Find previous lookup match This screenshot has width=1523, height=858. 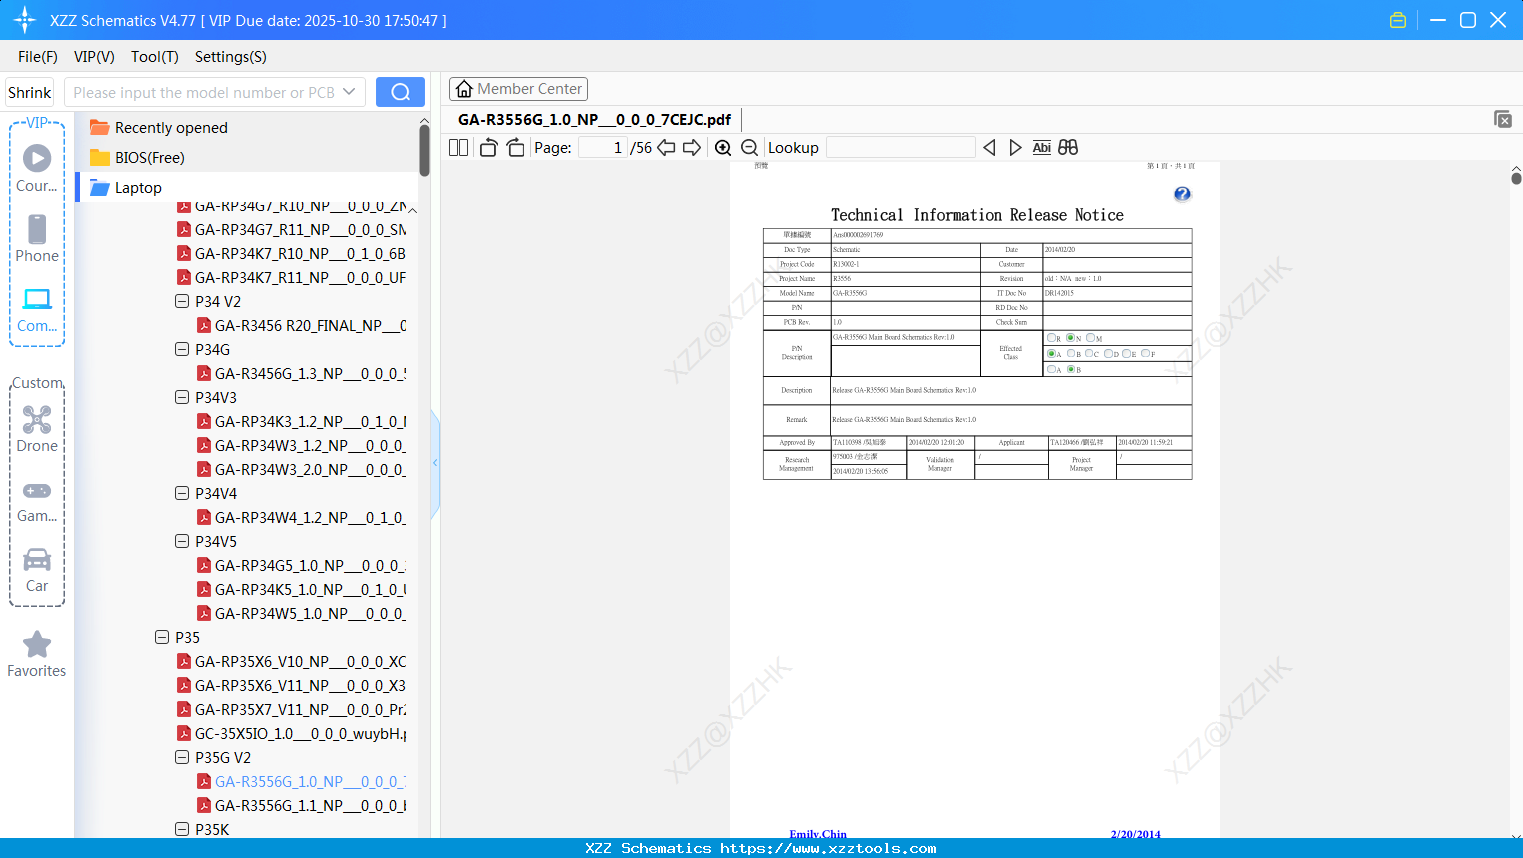tap(989, 147)
